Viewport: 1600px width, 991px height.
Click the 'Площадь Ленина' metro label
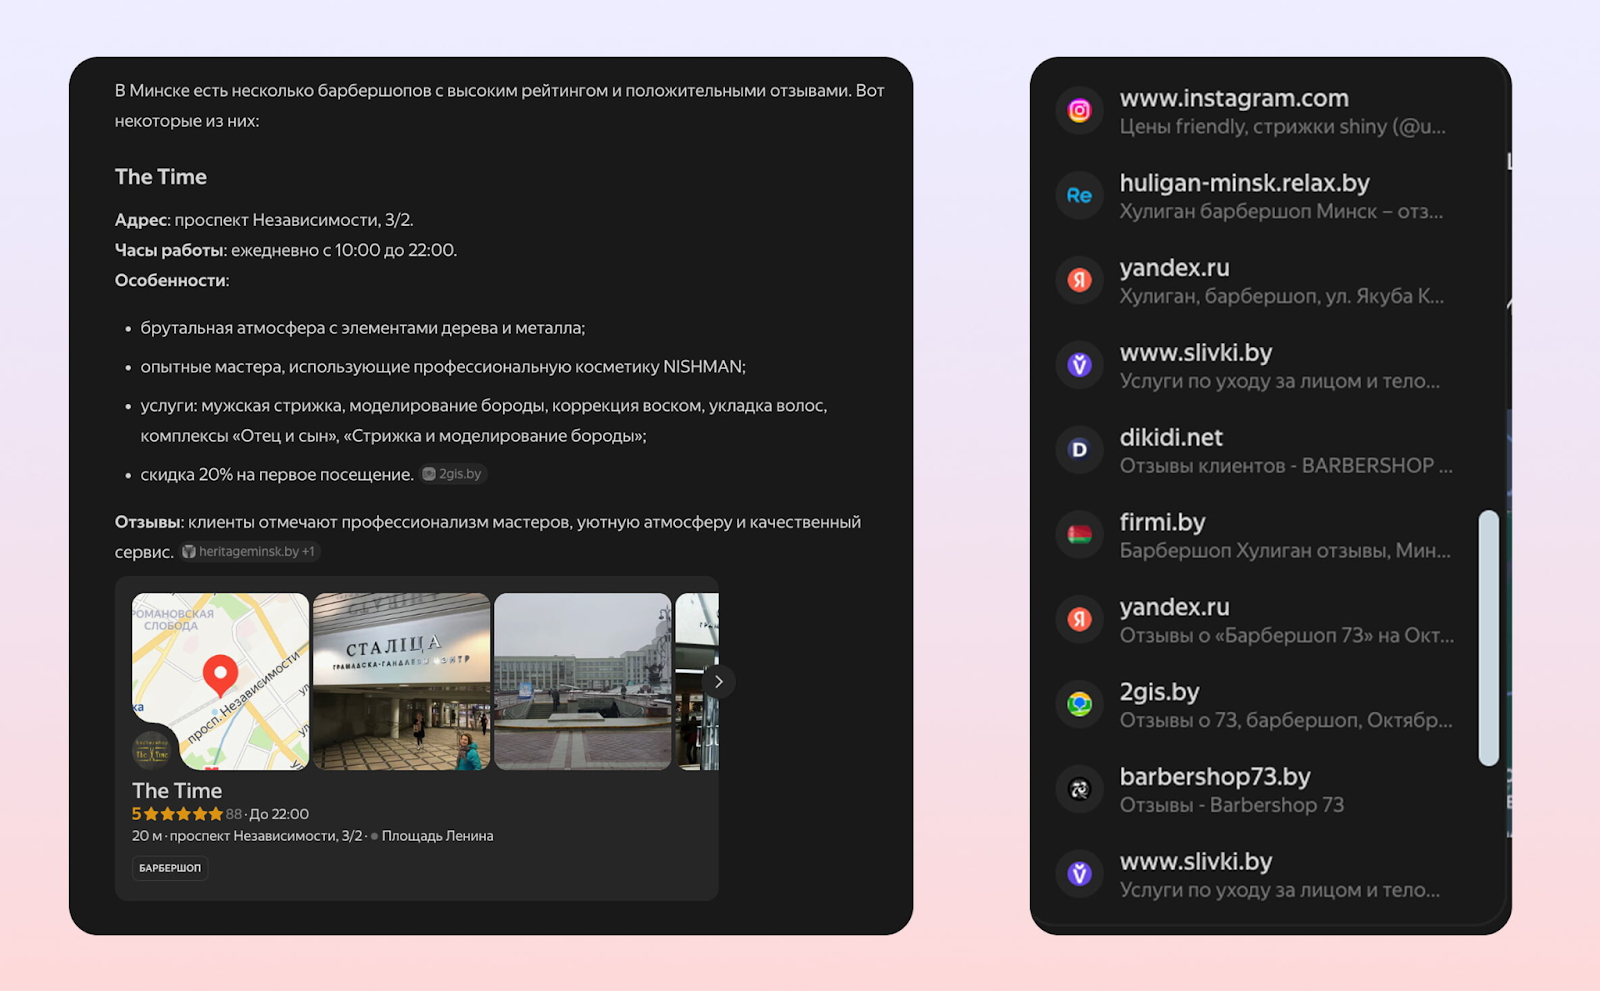438,836
